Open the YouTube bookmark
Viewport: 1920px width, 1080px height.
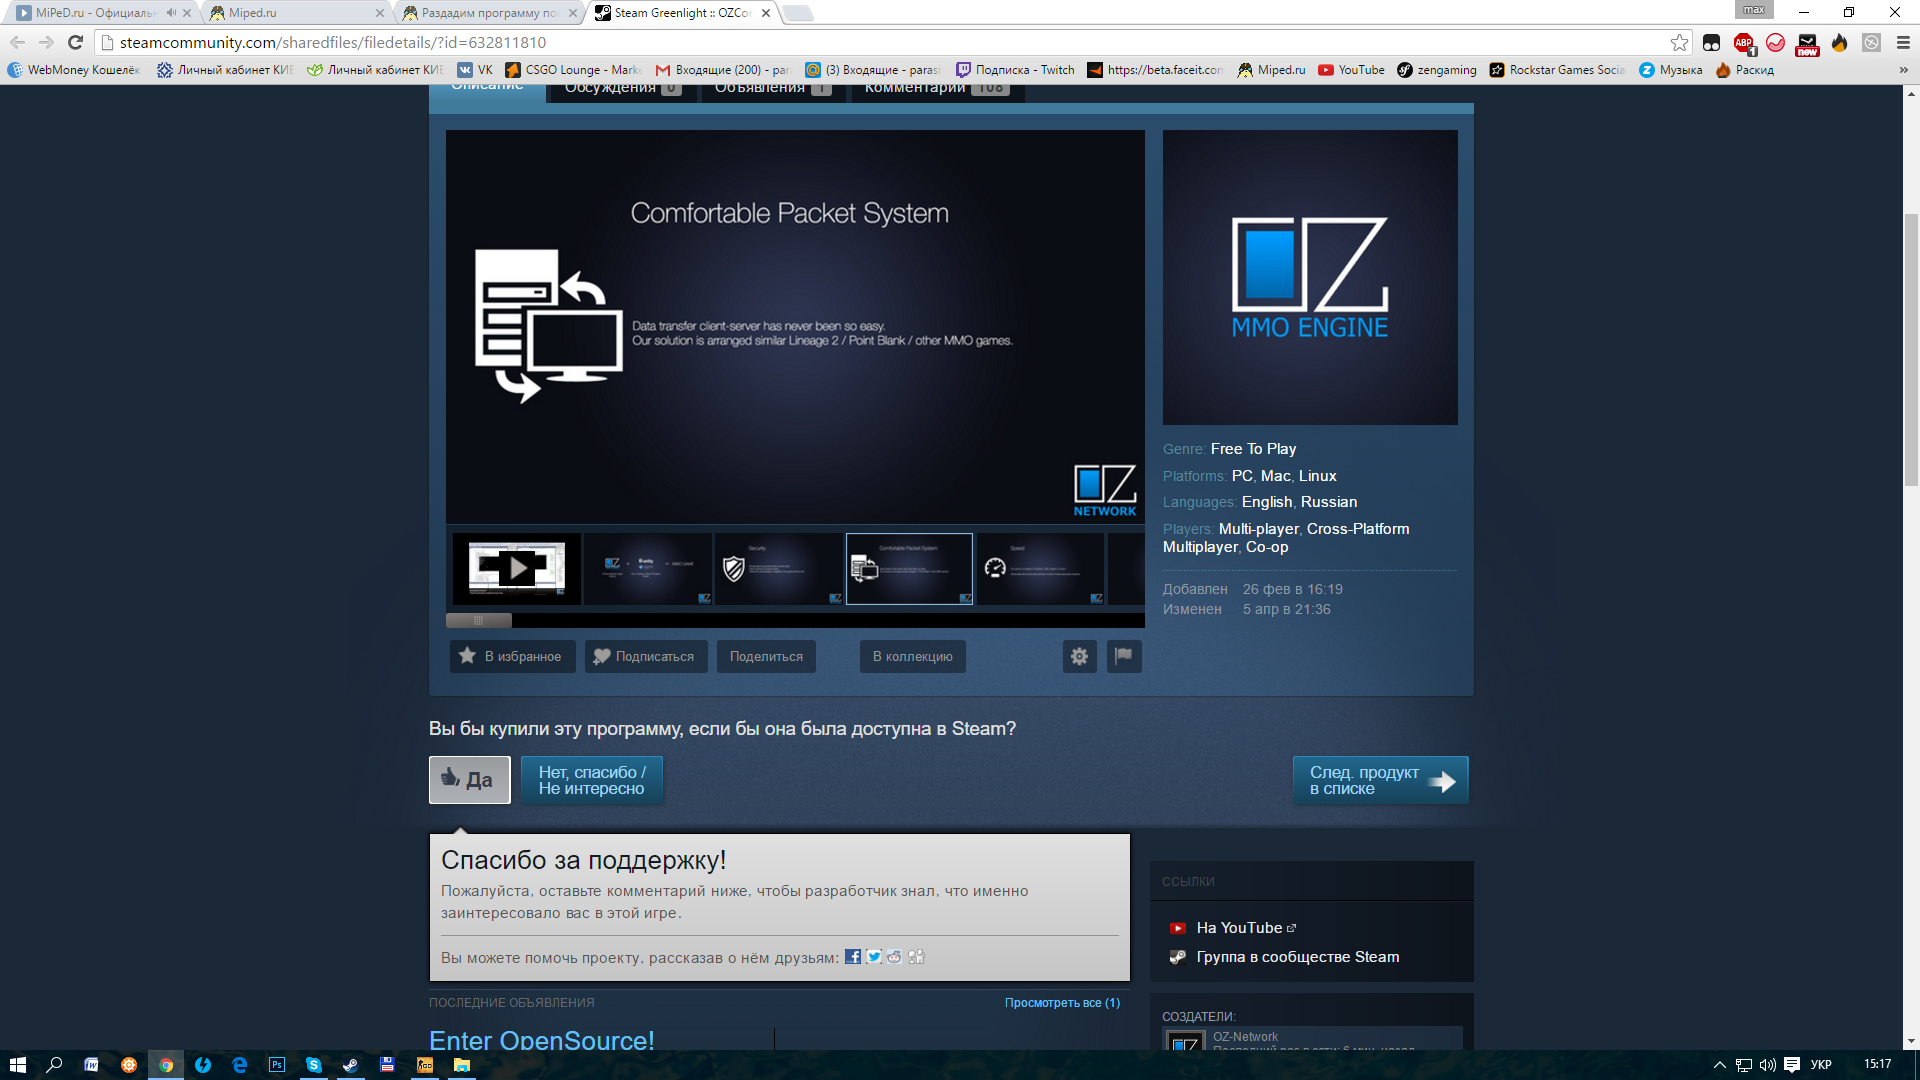click(x=1351, y=70)
